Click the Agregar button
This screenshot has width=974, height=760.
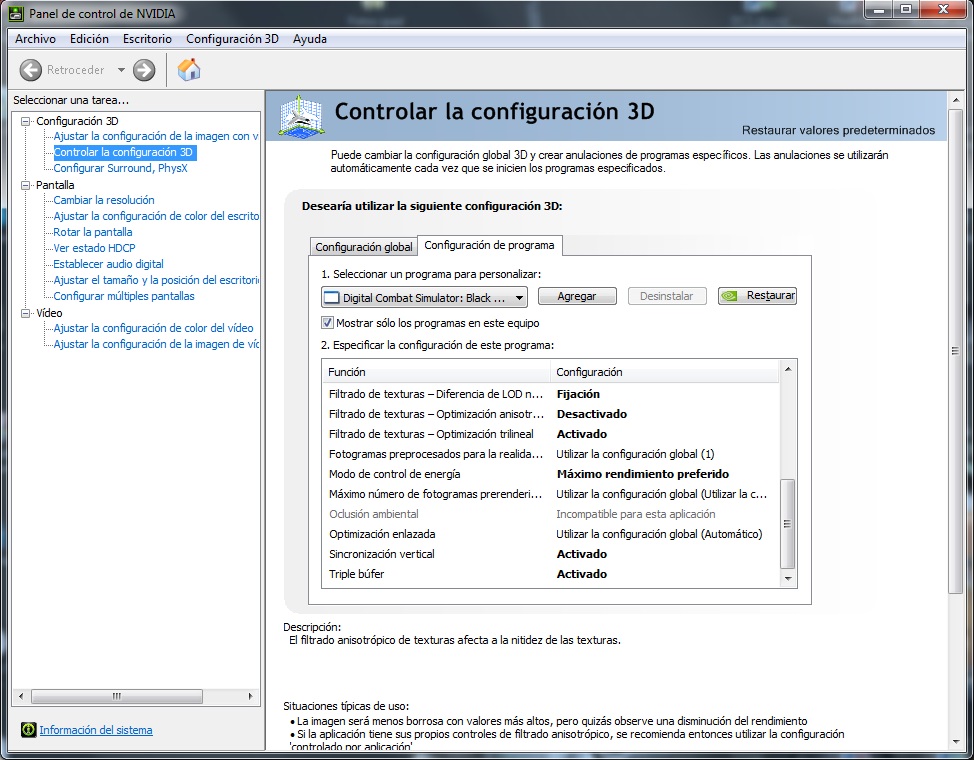tap(577, 296)
